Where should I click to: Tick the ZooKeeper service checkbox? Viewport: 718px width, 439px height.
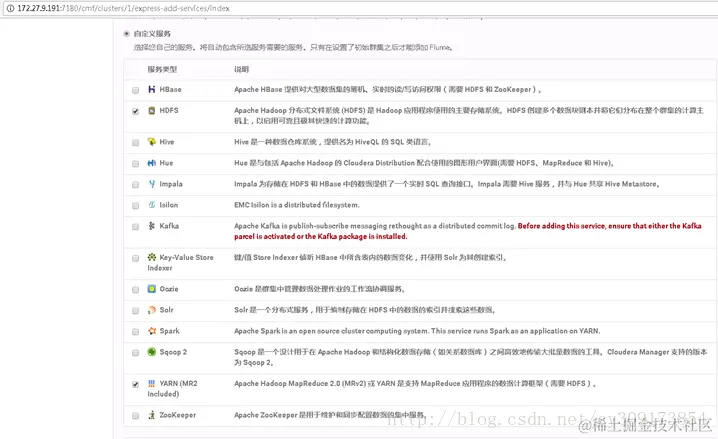(x=136, y=416)
